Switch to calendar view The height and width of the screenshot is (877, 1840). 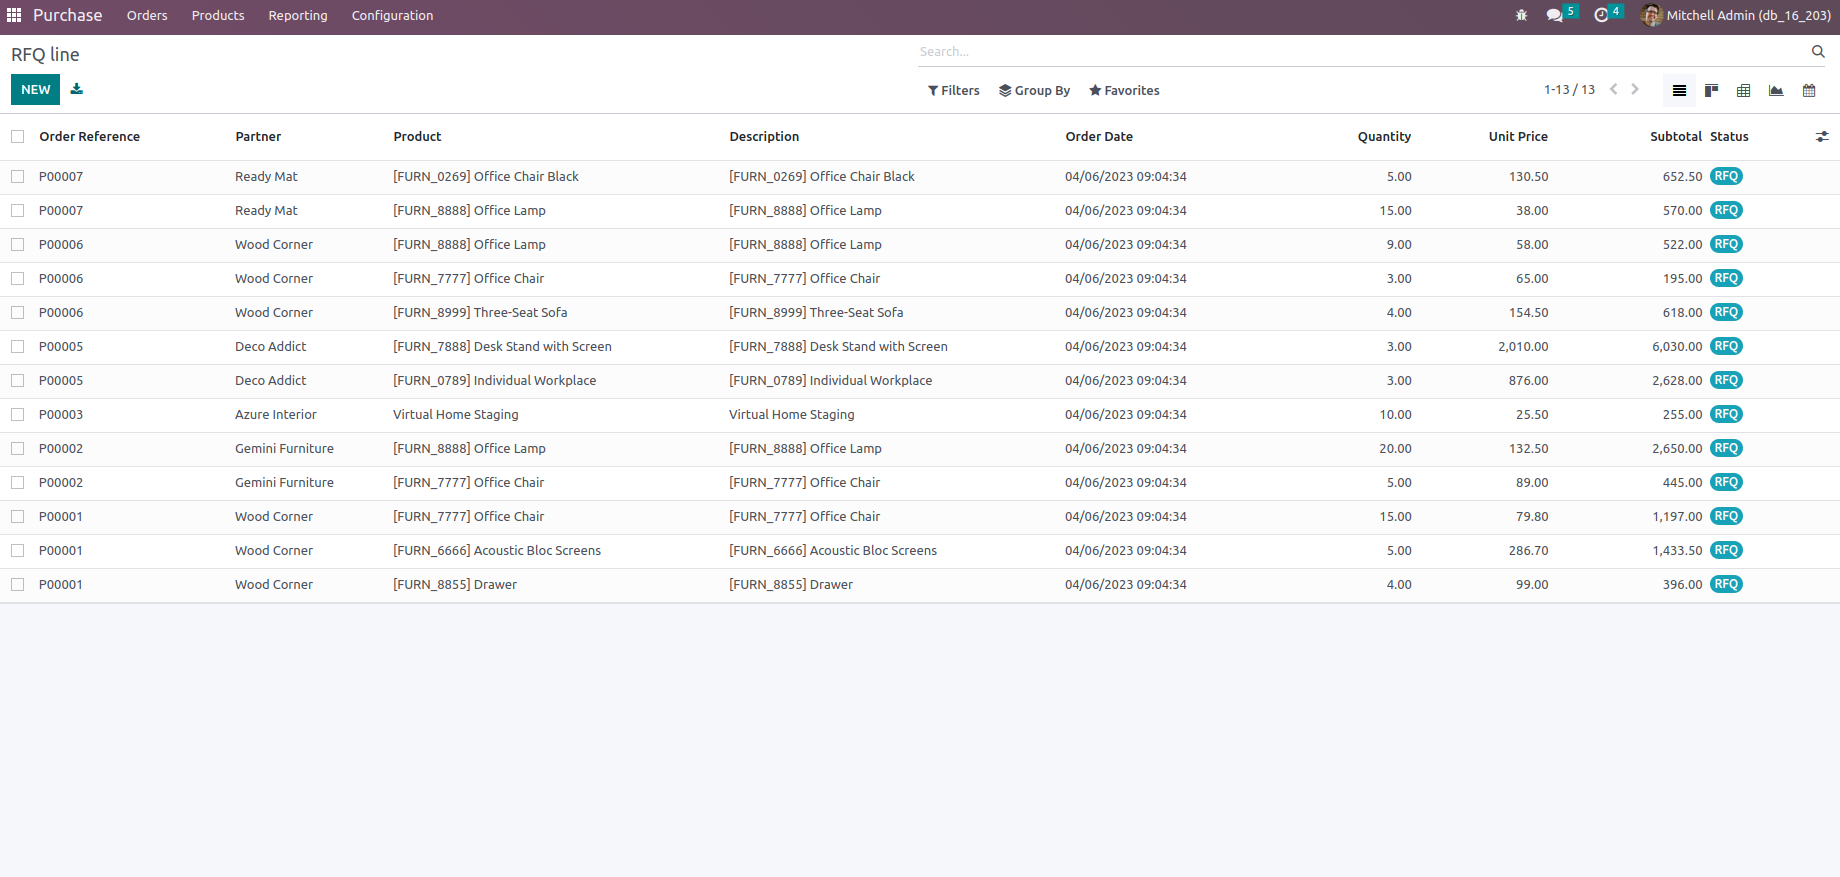(x=1809, y=90)
